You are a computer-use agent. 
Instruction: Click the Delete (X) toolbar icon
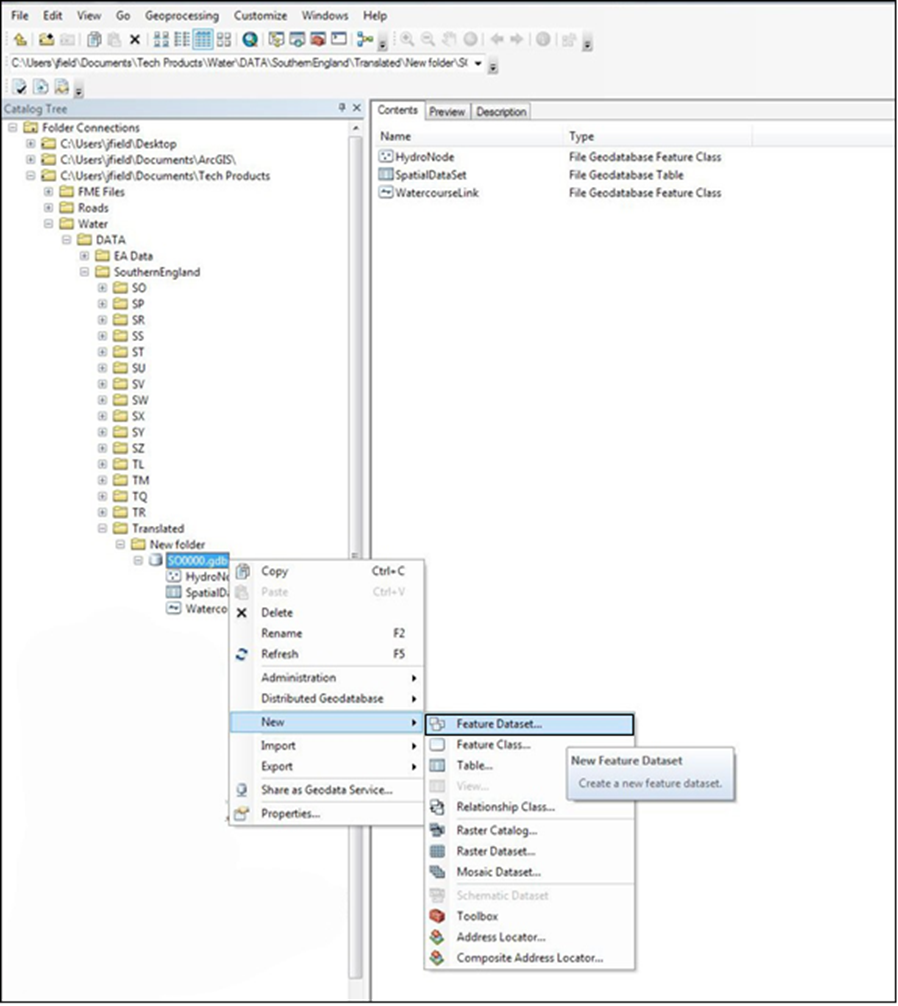point(133,39)
